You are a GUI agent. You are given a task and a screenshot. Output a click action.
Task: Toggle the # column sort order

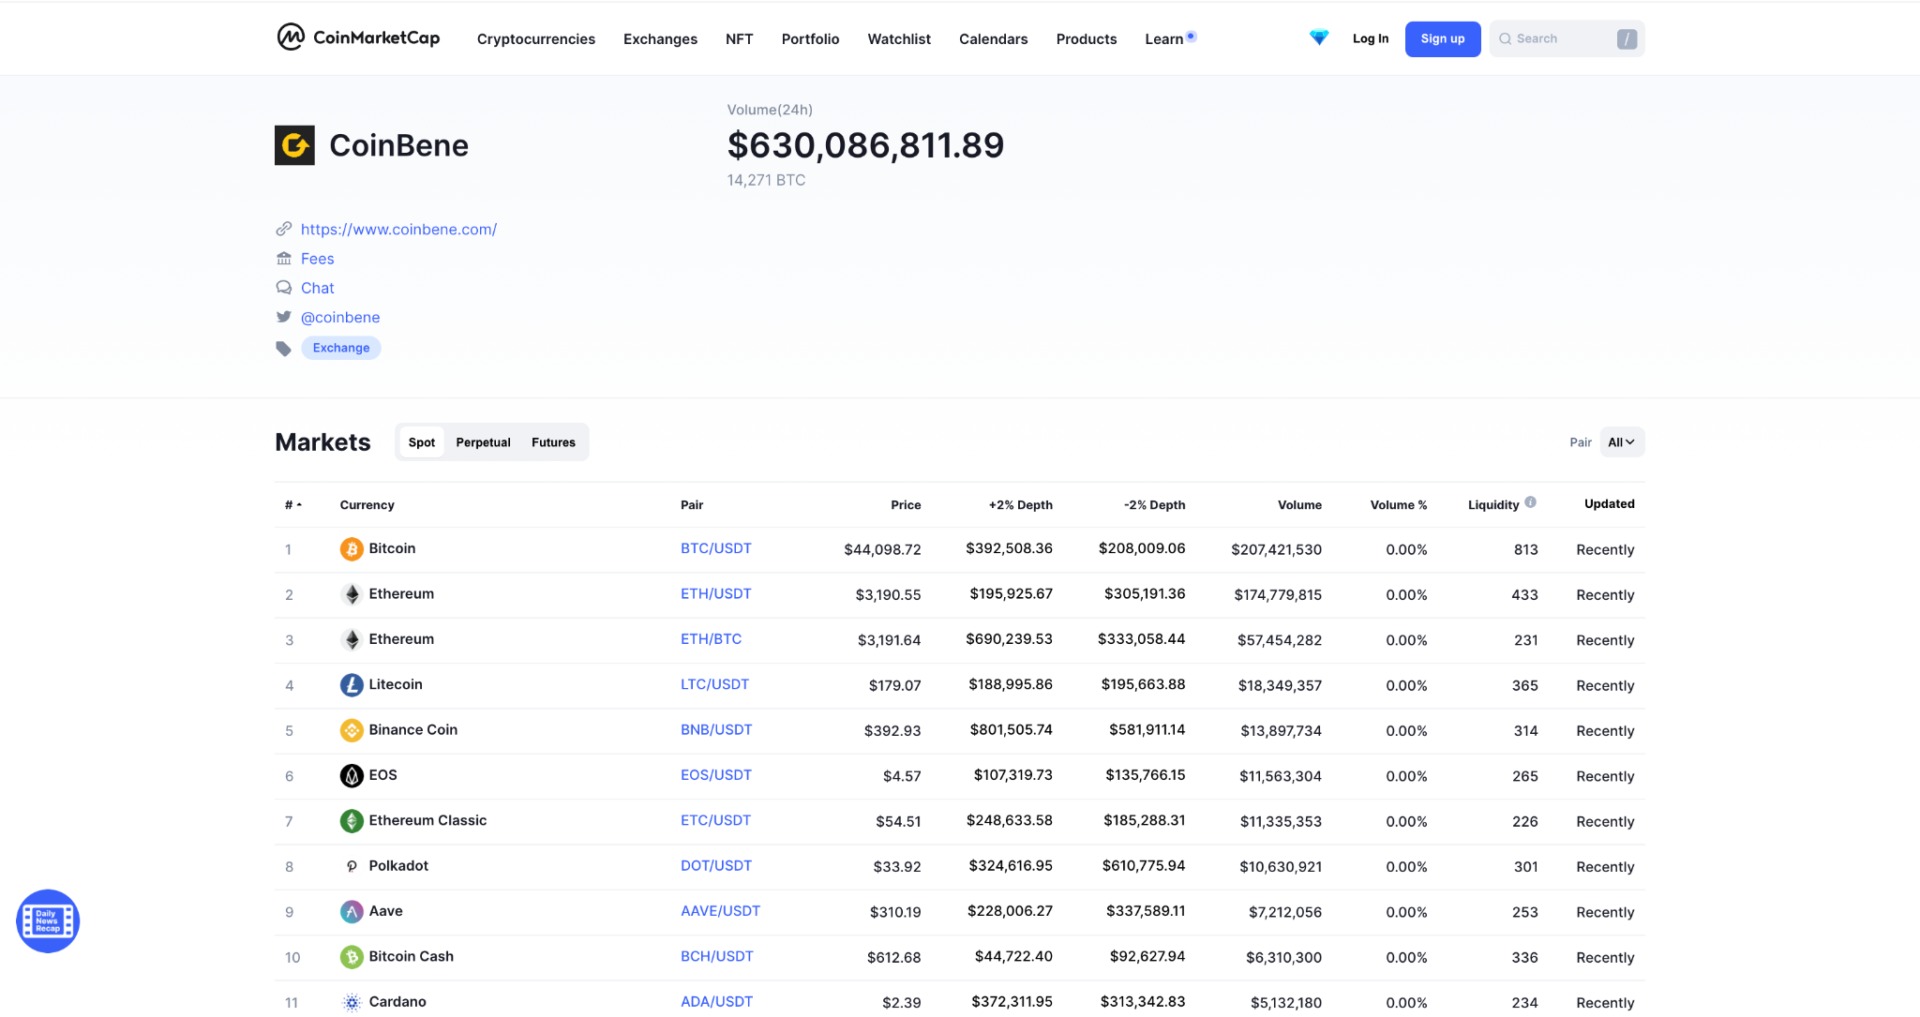pos(291,504)
